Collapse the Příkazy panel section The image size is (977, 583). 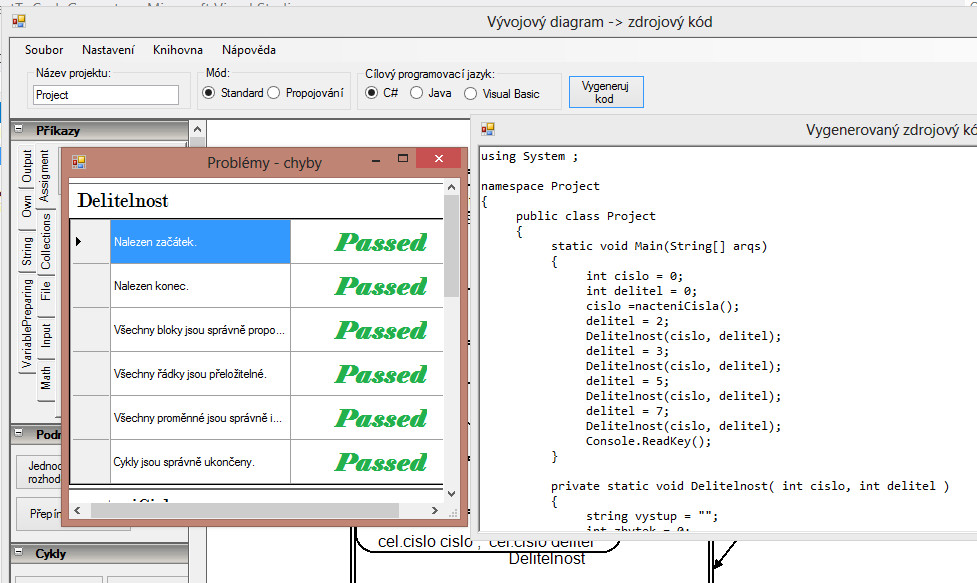click(x=19, y=129)
